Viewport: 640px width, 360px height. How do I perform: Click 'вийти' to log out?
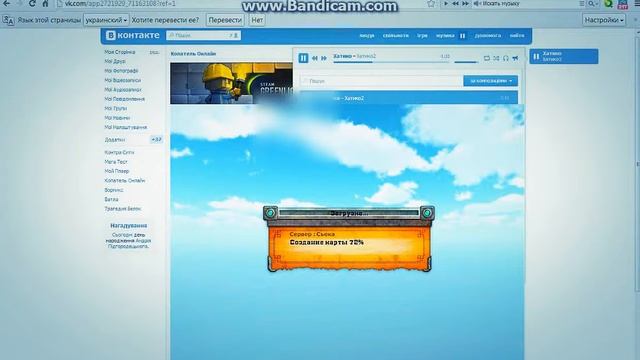tap(517, 36)
